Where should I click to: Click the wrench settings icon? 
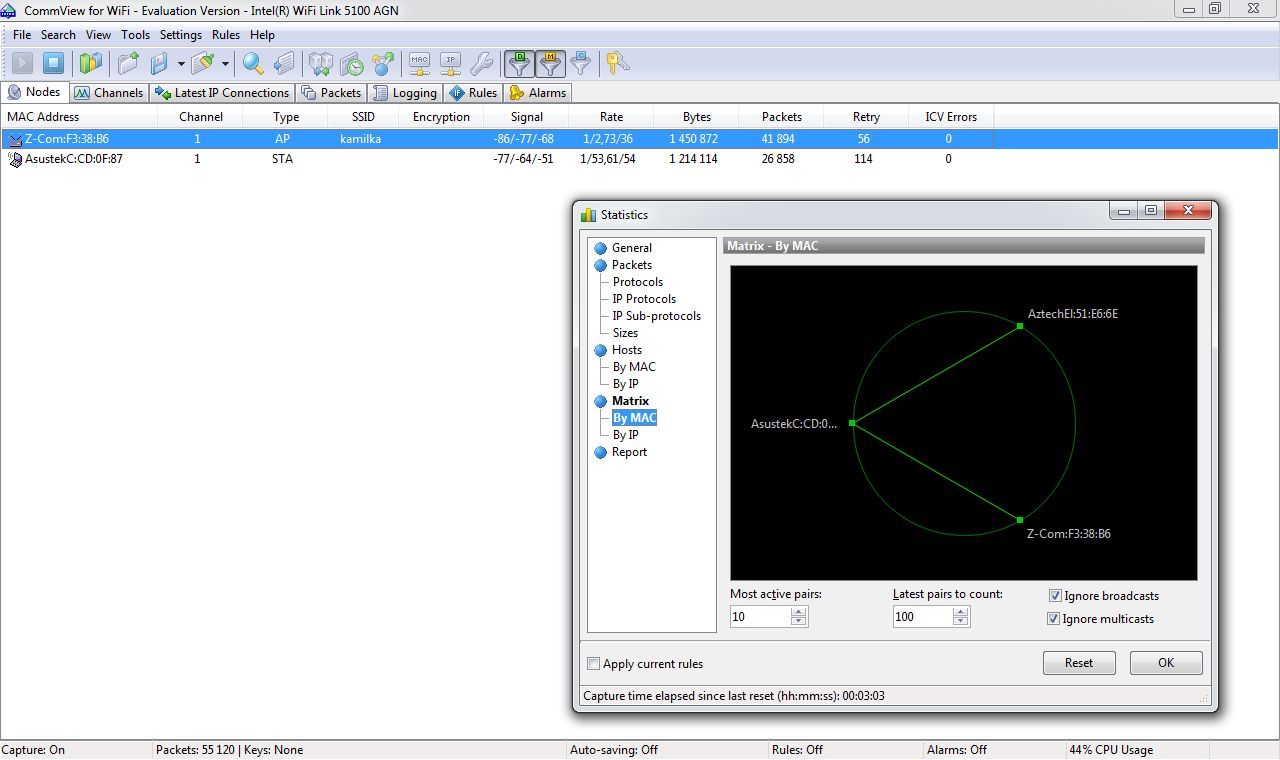coord(481,64)
